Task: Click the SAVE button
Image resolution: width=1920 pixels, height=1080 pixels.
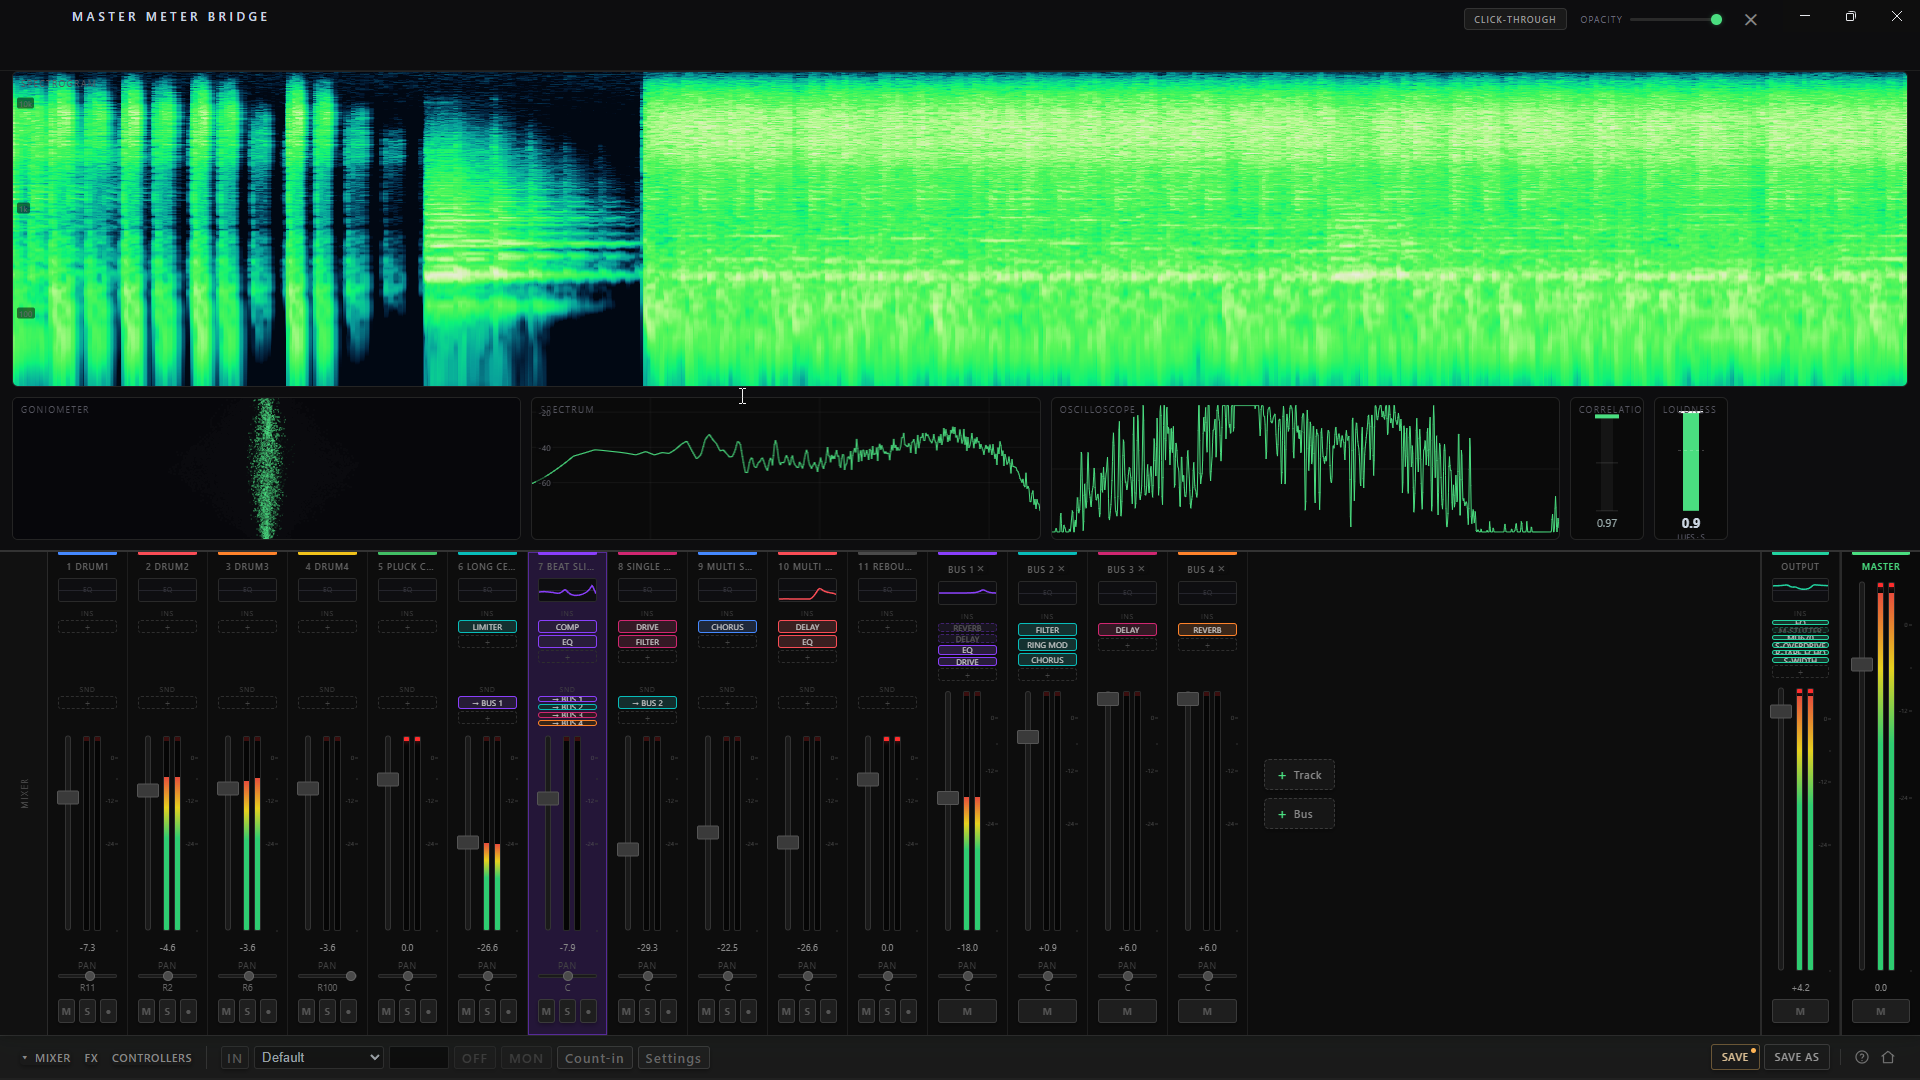Action: tap(1735, 1057)
